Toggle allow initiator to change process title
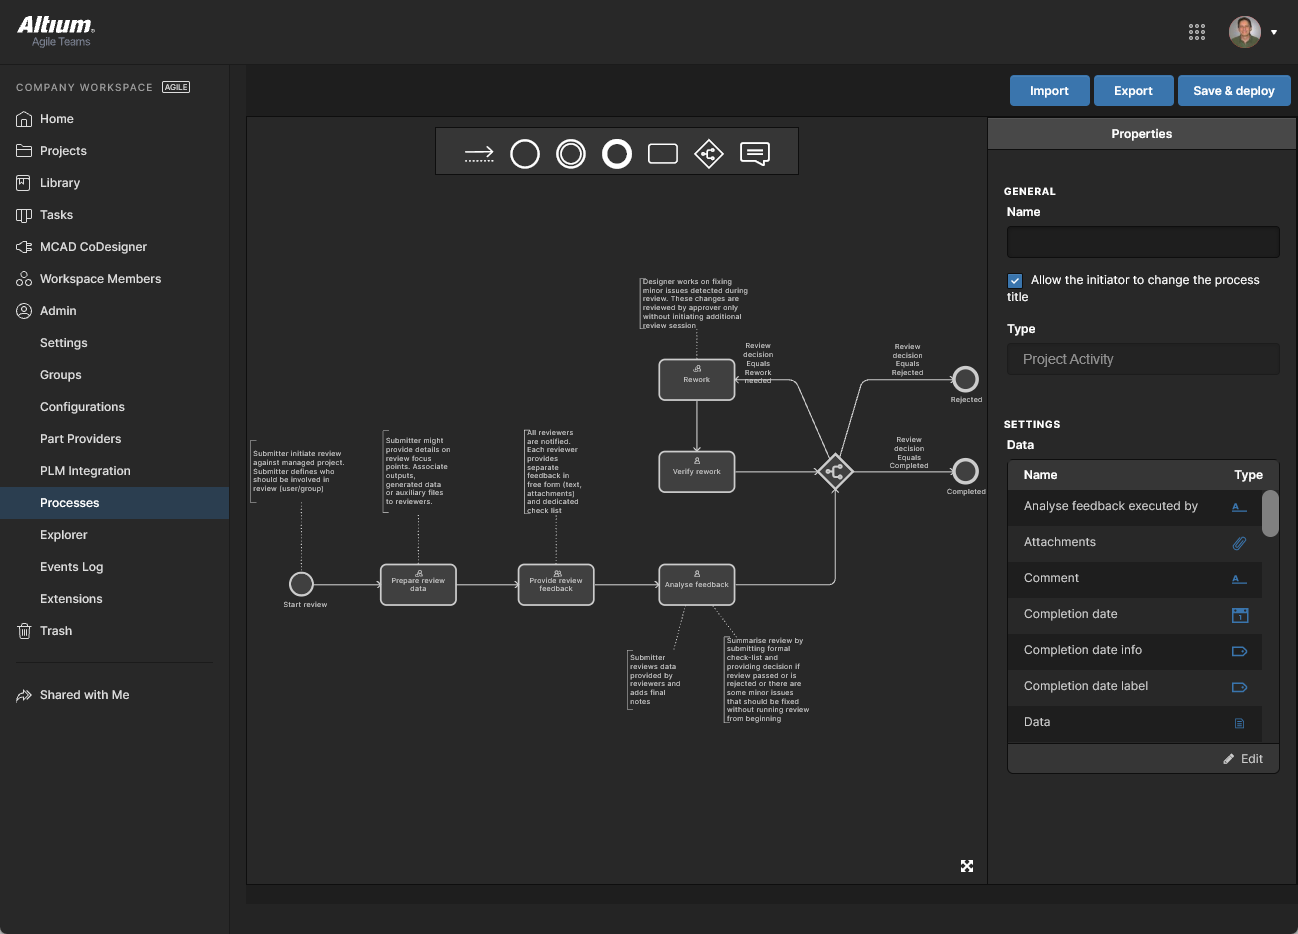 click(x=1015, y=281)
